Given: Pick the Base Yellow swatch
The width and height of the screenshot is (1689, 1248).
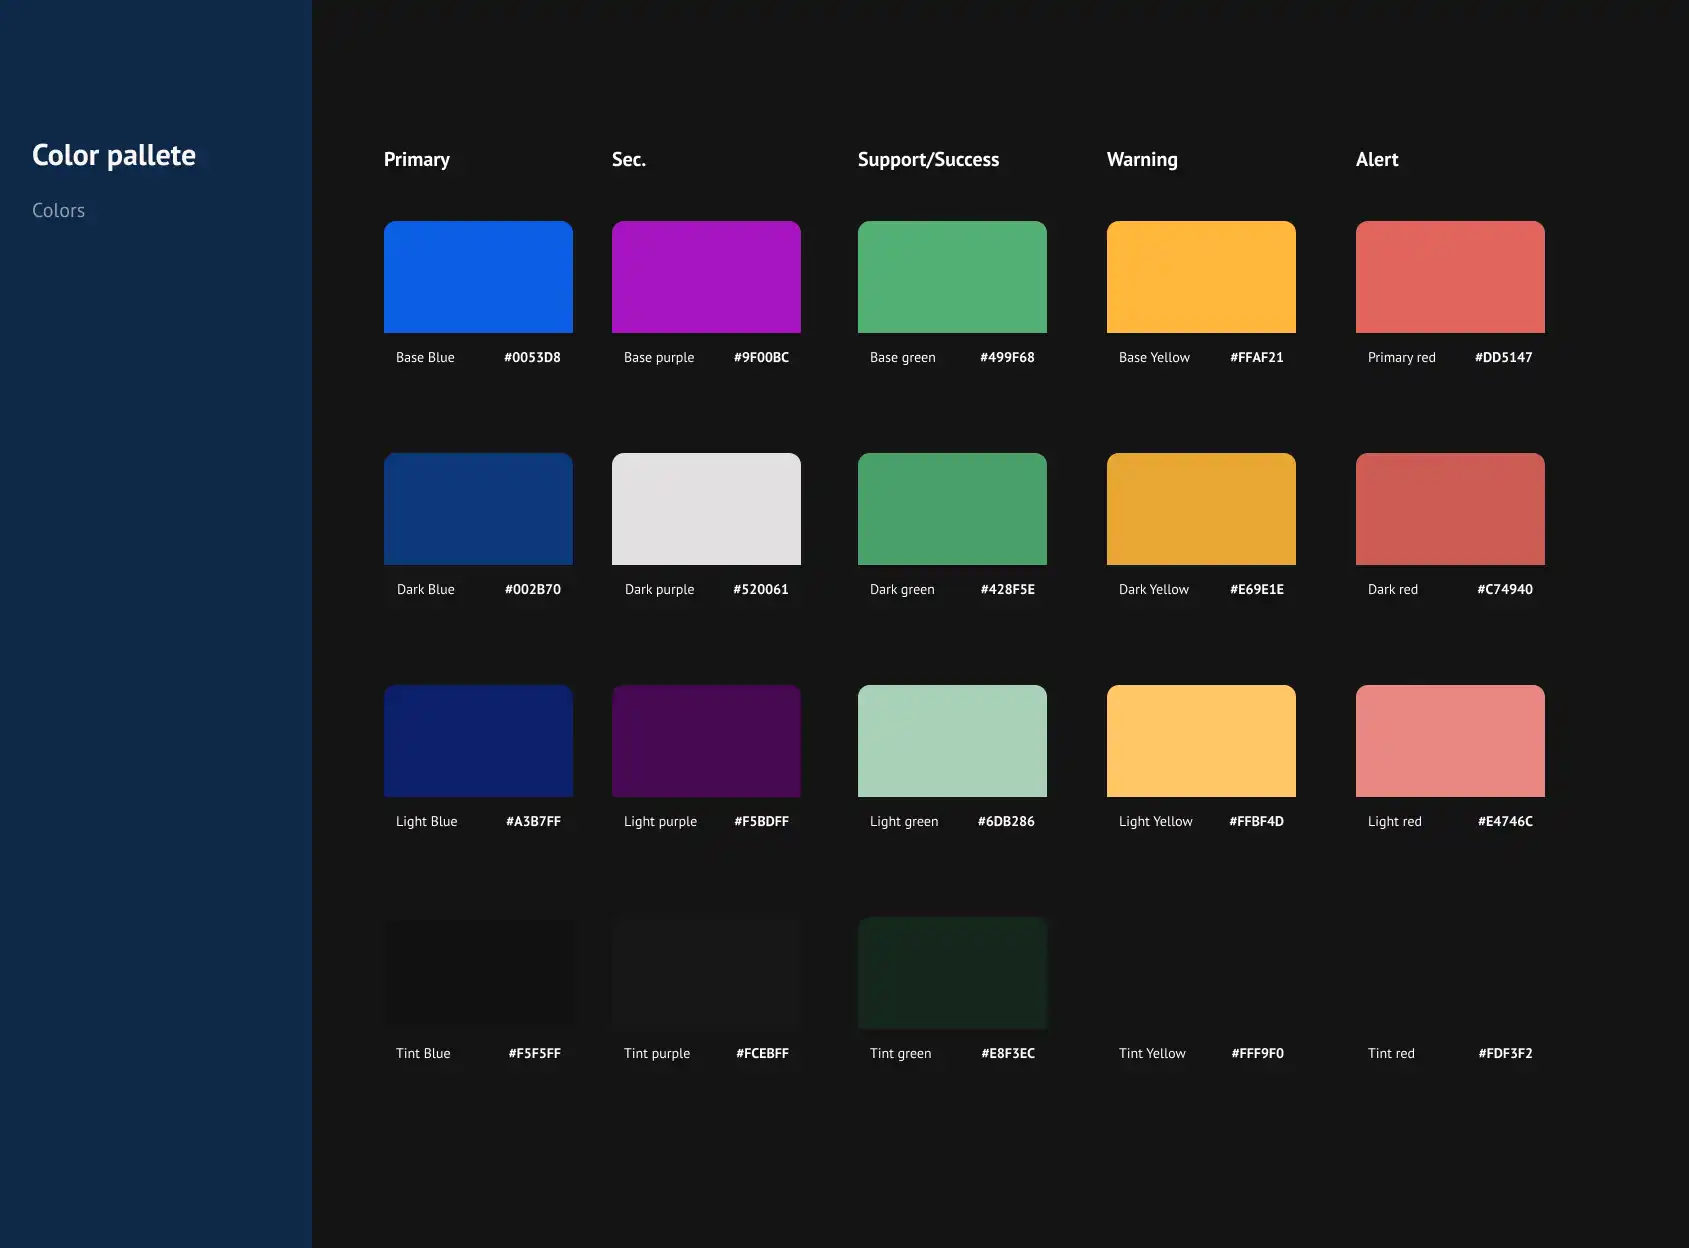Looking at the screenshot, I should pyautogui.click(x=1201, y=277).
